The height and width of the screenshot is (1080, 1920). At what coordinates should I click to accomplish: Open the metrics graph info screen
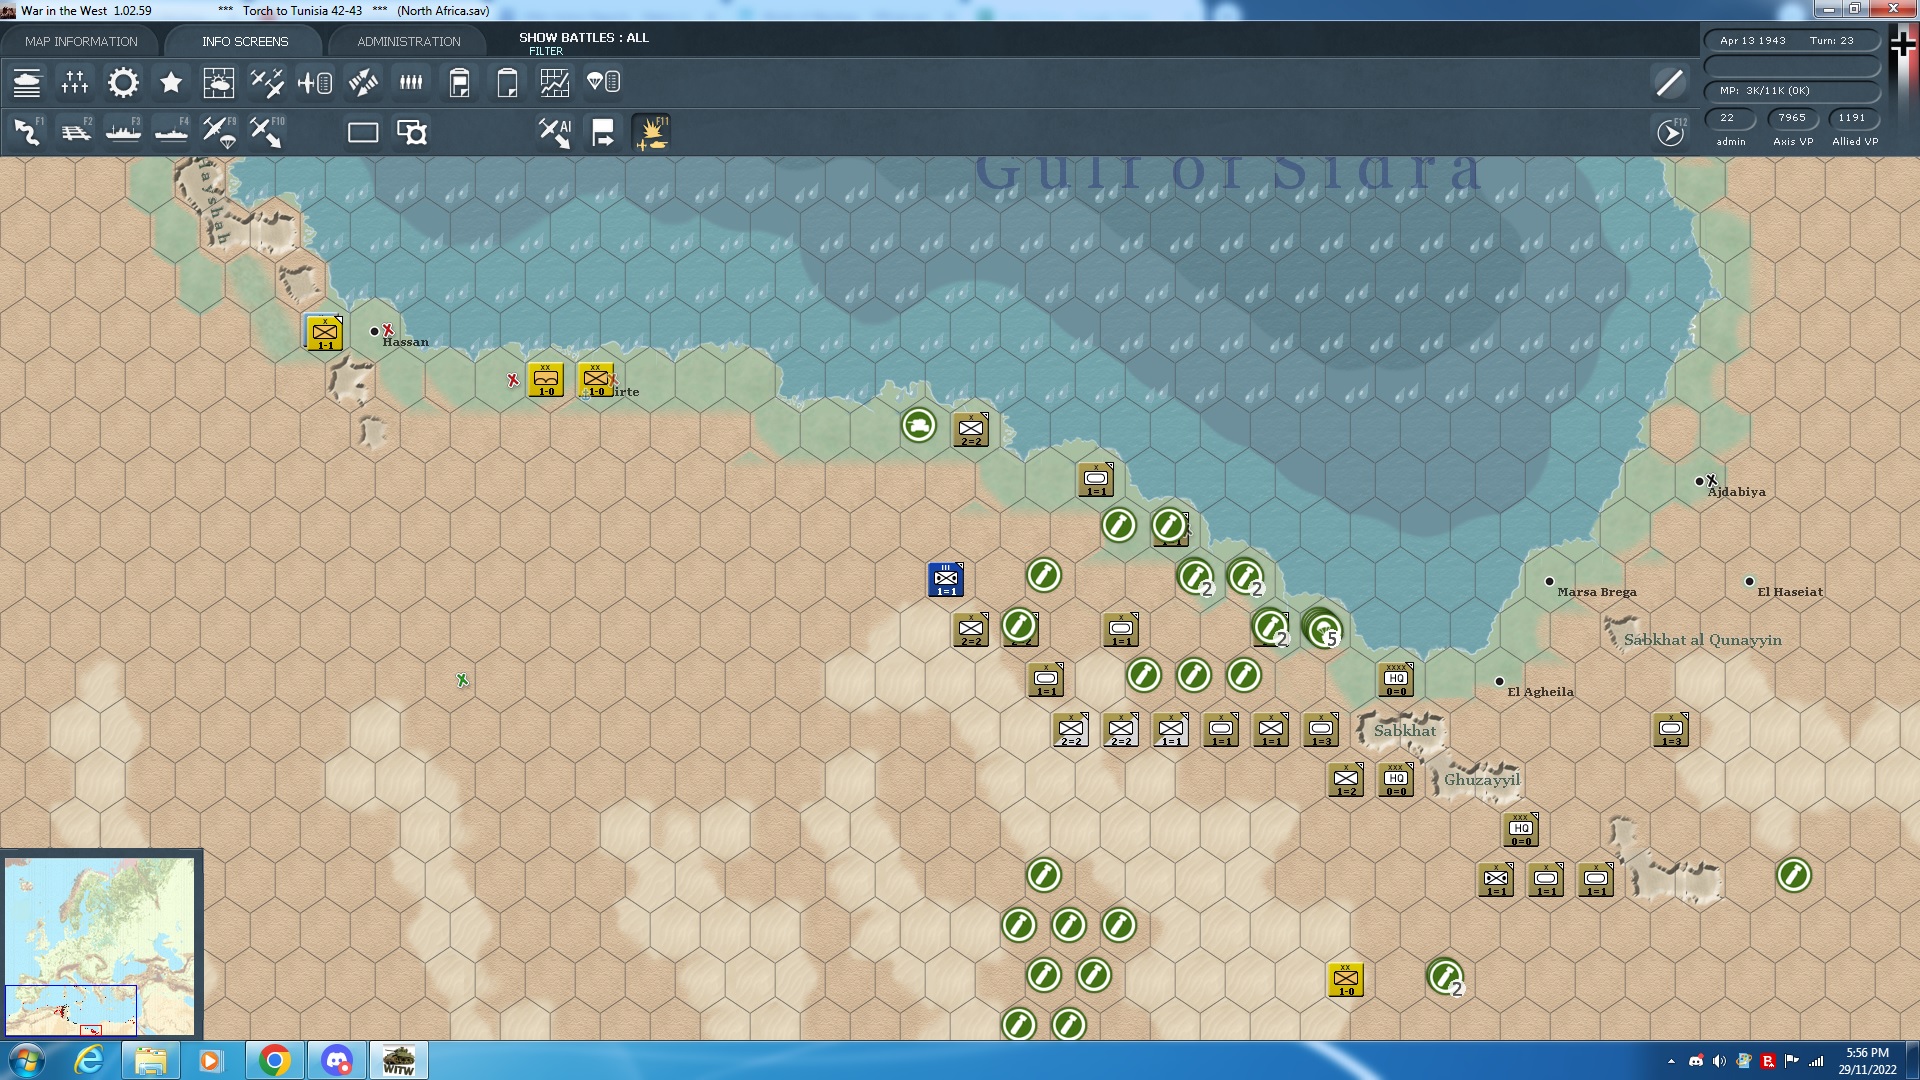[555, 82]
